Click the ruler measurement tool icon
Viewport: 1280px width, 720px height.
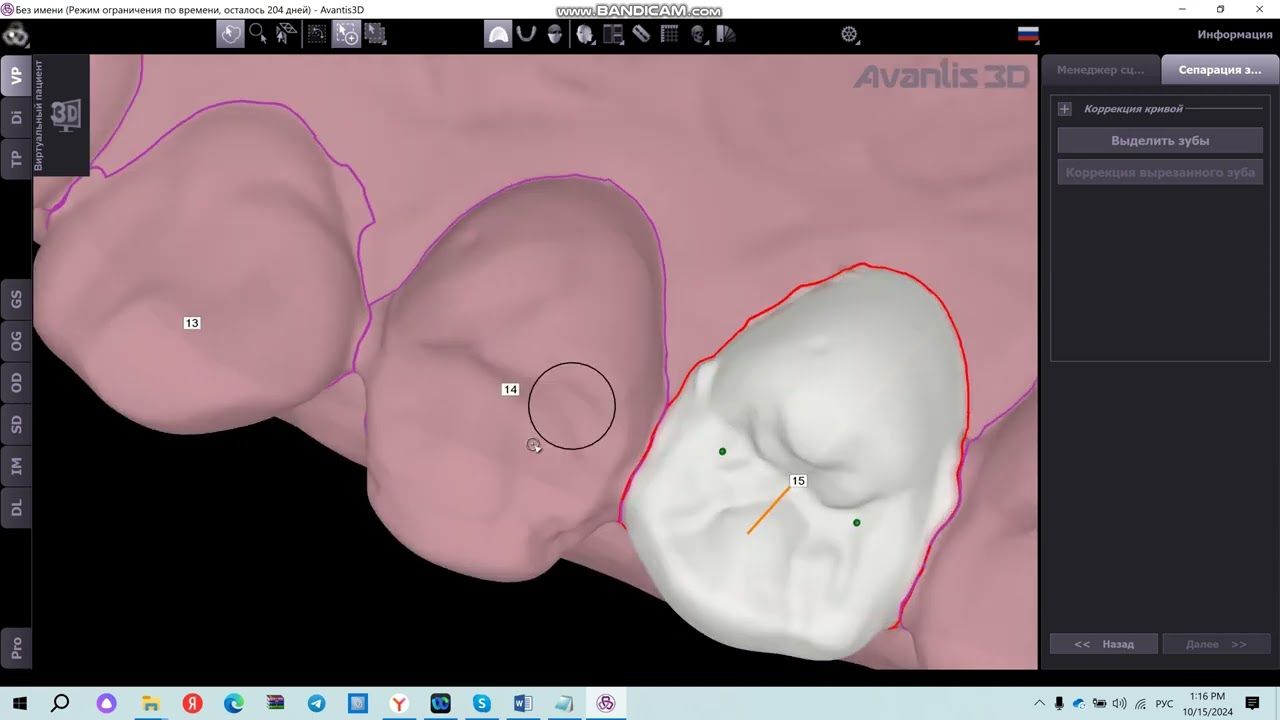pyautogui.click(x=641, y=35)
